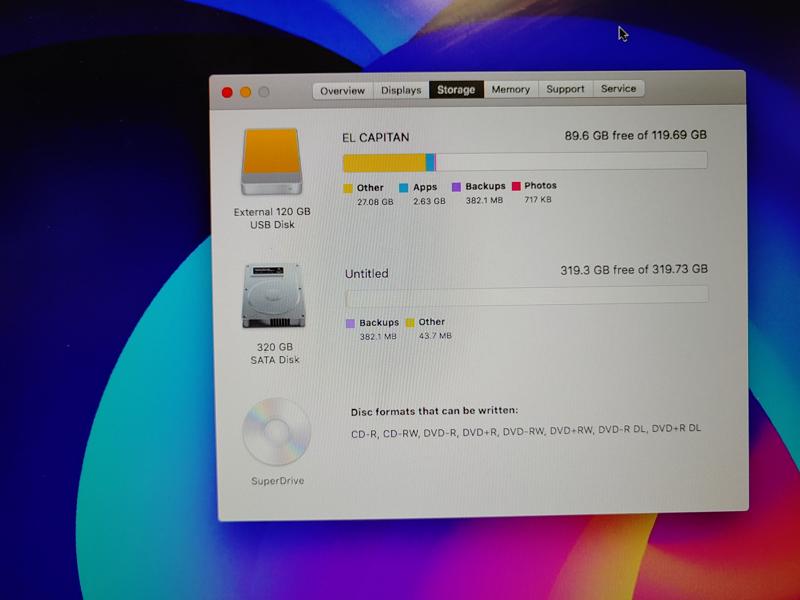Click the yellow Other swatch under Untitled

410,322
